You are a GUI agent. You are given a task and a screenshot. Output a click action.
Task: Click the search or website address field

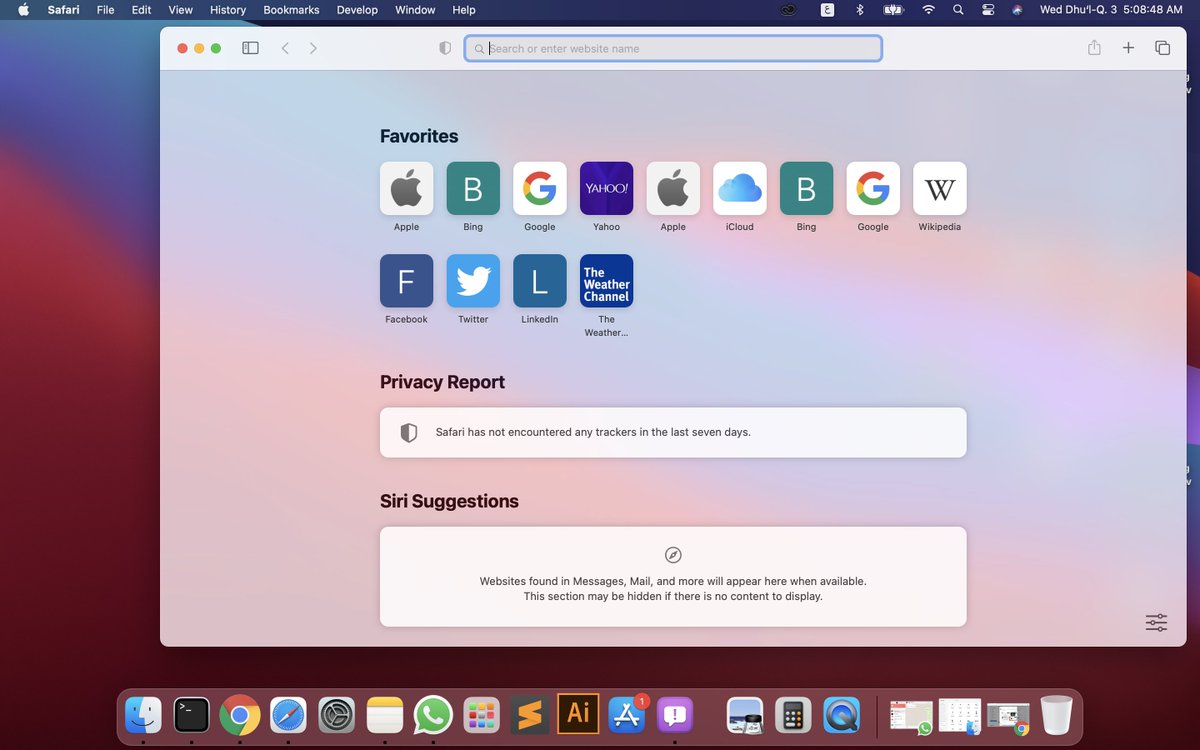pyautogui.click(x=673, y=48)
